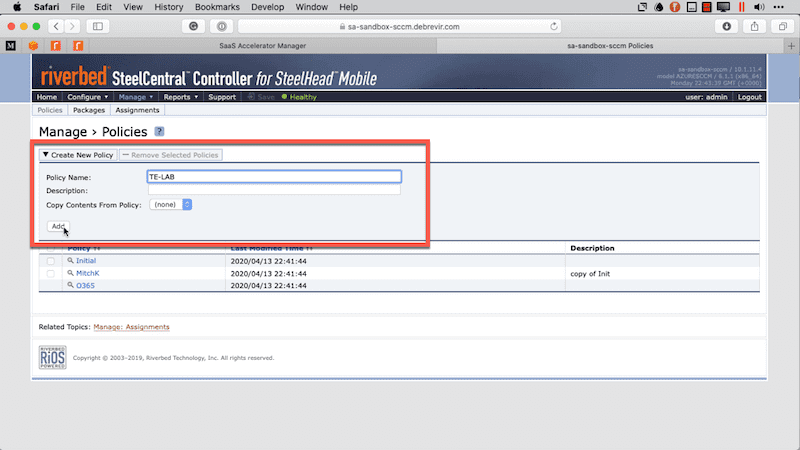Click the display icon in menu bar
This screenshot has height=450, width=800.
[x=723, y=7]
